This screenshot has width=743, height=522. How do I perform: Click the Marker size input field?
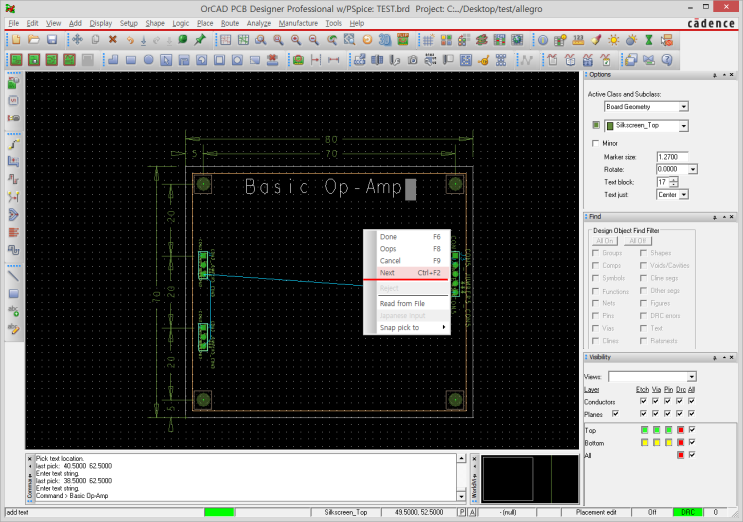point(672,157)
